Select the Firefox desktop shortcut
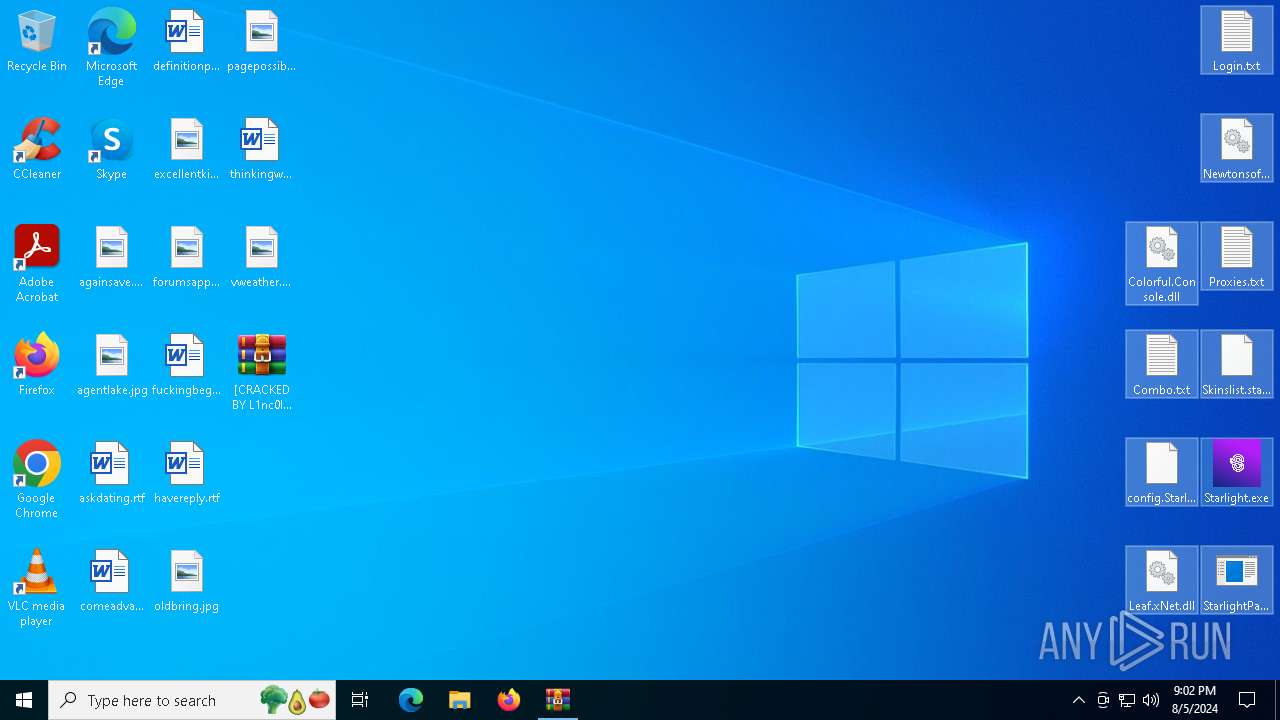This screenshot has height=720, width=1280. click(37, 366)
